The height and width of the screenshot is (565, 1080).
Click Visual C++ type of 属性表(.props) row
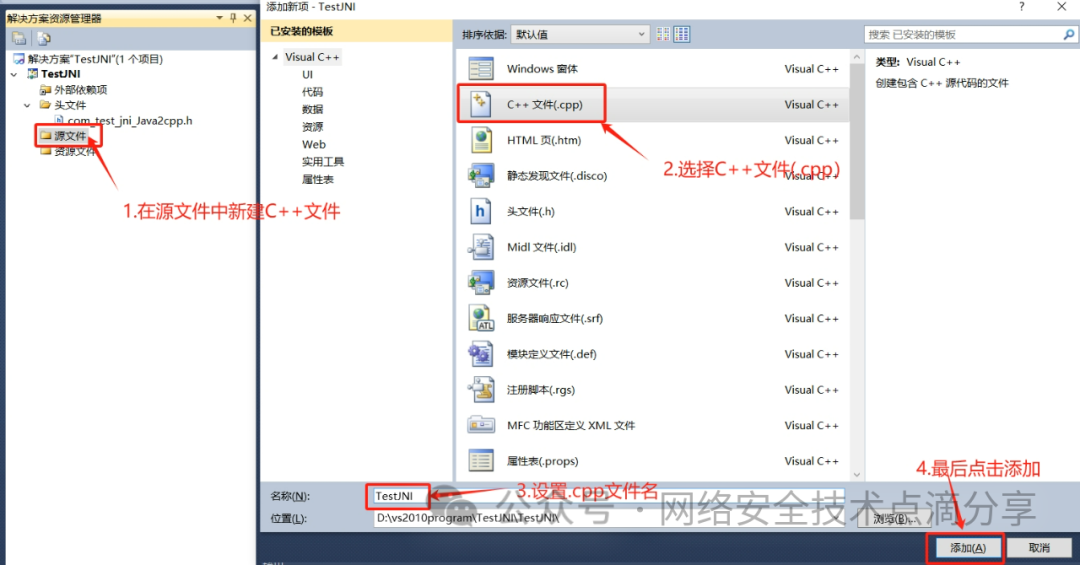[811, 461]
